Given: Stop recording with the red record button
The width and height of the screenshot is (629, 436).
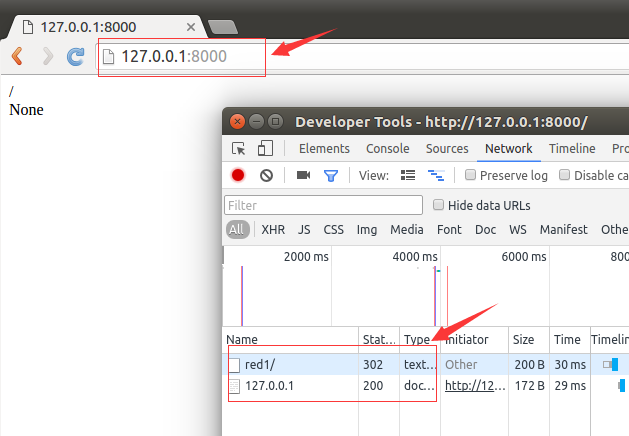Looking at the screenshot, I should tap(238, 175).
